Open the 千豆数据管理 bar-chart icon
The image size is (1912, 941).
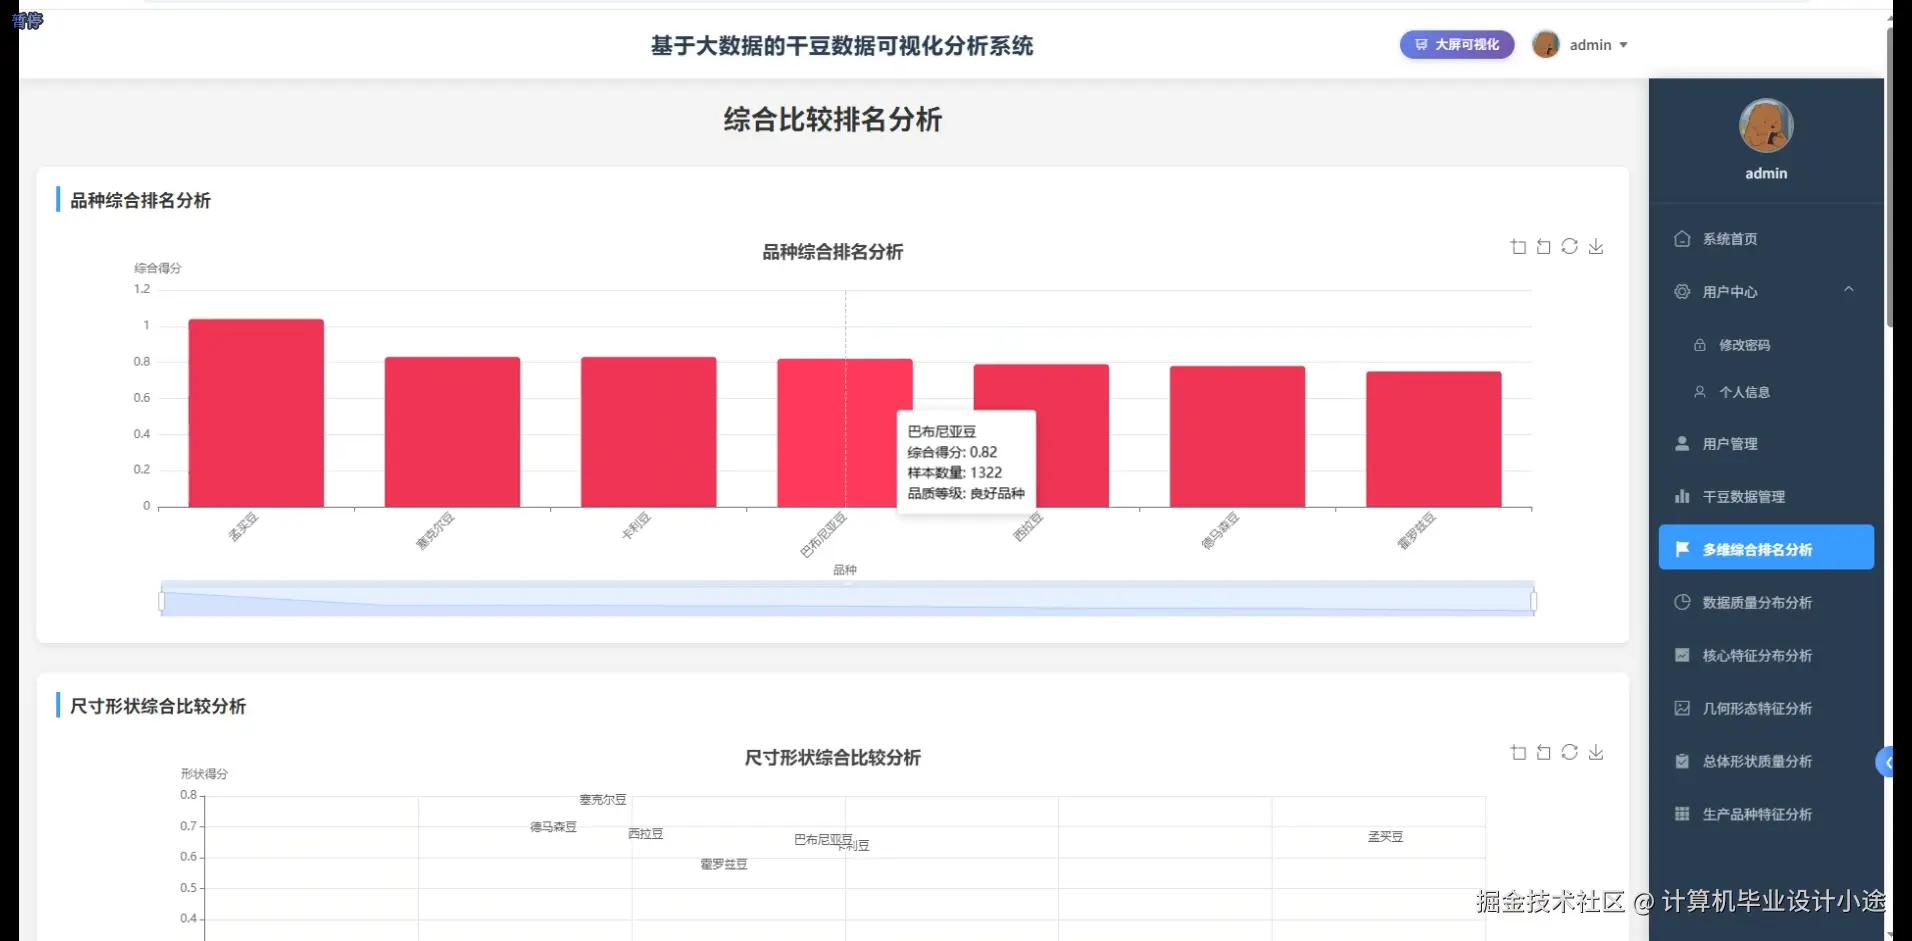pyautogui.click(x=1681, y=496)
